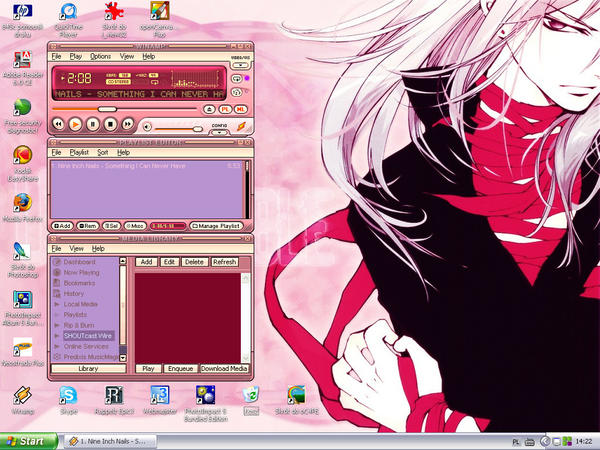The width and height of the screenshot is (600, 450).
Task: Click the orange Play button in Winamp
Action: point(75,124)
